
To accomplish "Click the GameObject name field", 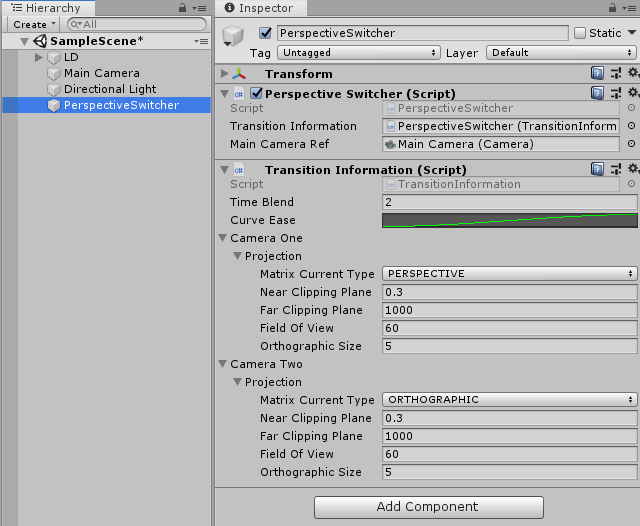I will point(423,33).
